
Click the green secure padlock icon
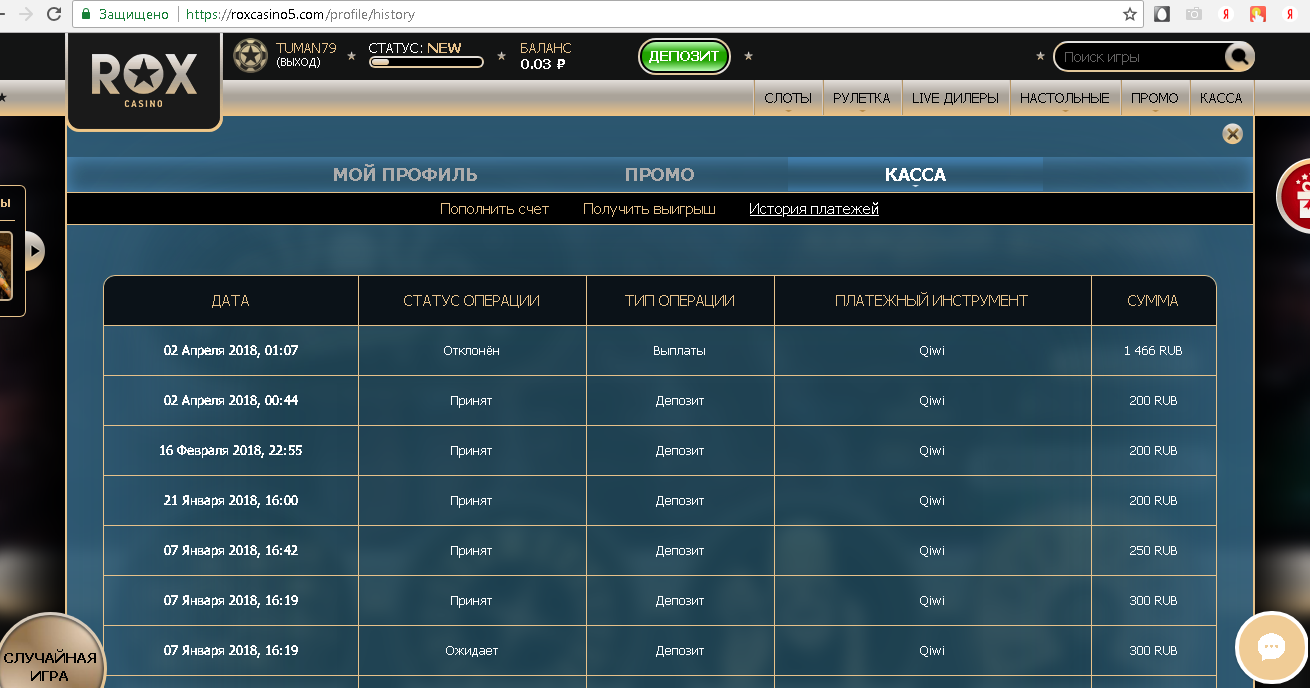[x=86, y=15]
